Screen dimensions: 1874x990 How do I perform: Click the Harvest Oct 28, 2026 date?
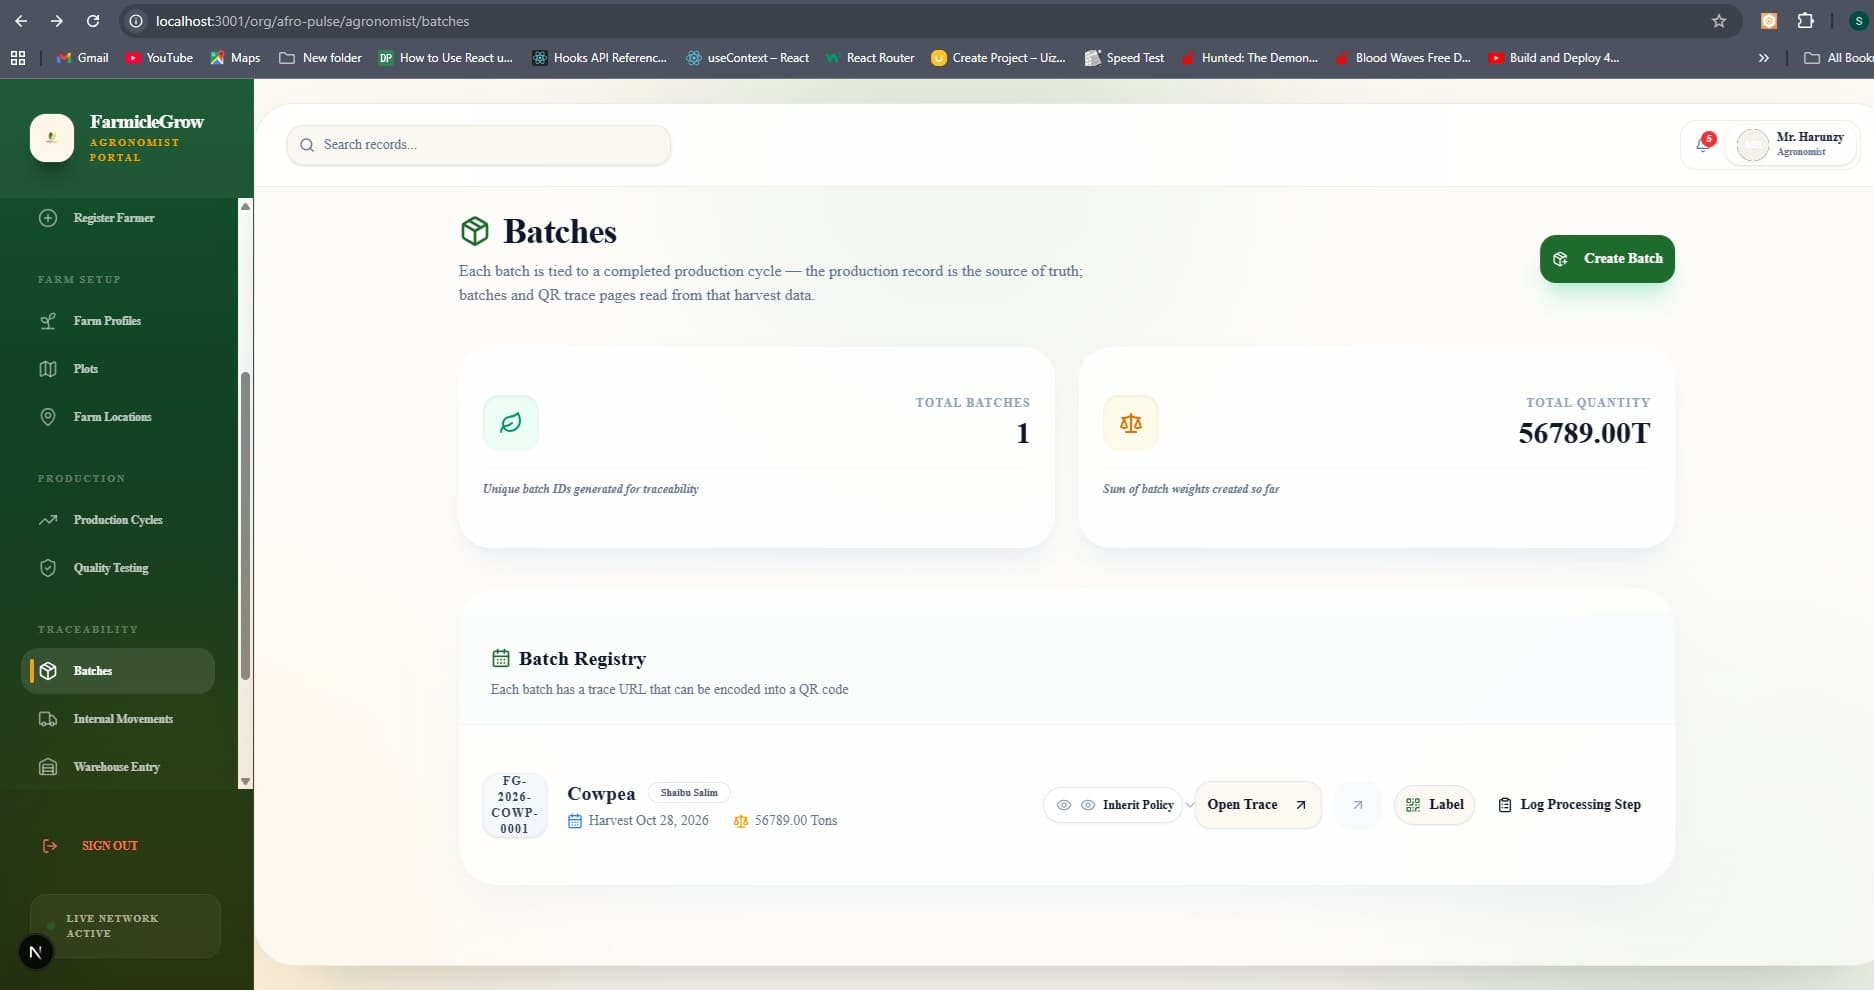[x=648, y=821]
